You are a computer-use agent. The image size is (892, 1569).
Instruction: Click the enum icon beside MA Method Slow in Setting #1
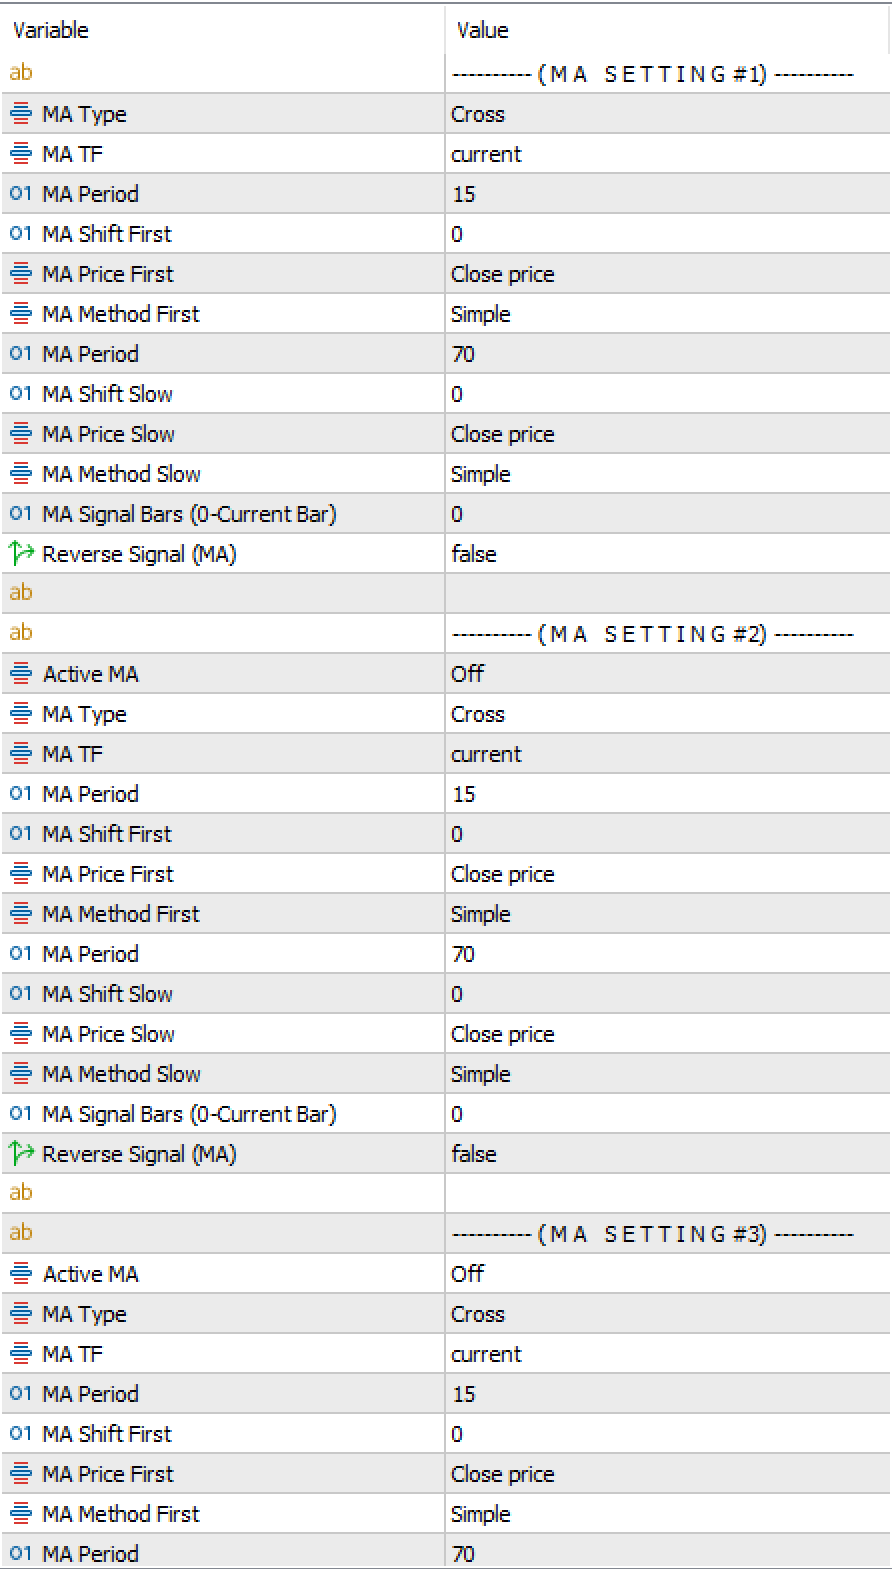click(x=20, y=474)
